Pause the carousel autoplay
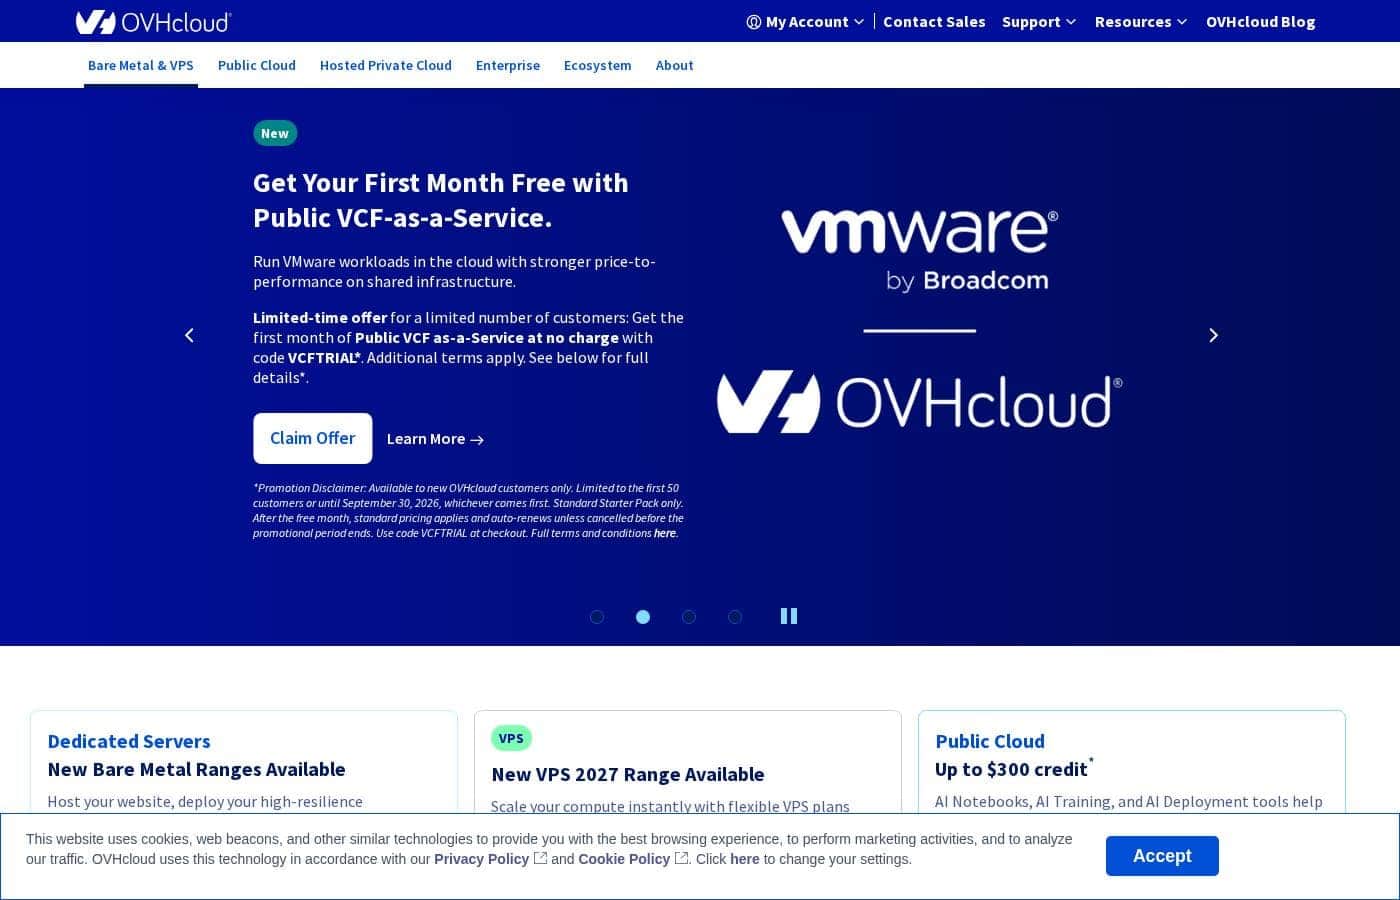1400x900 pixels. pos(789,616)
